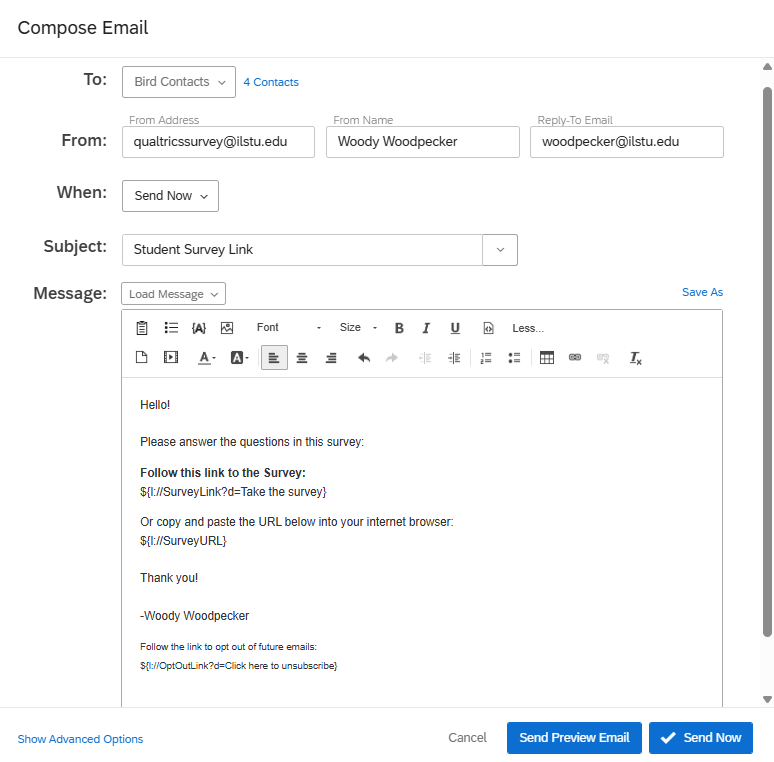Center align the text

[x=302, y=358]
